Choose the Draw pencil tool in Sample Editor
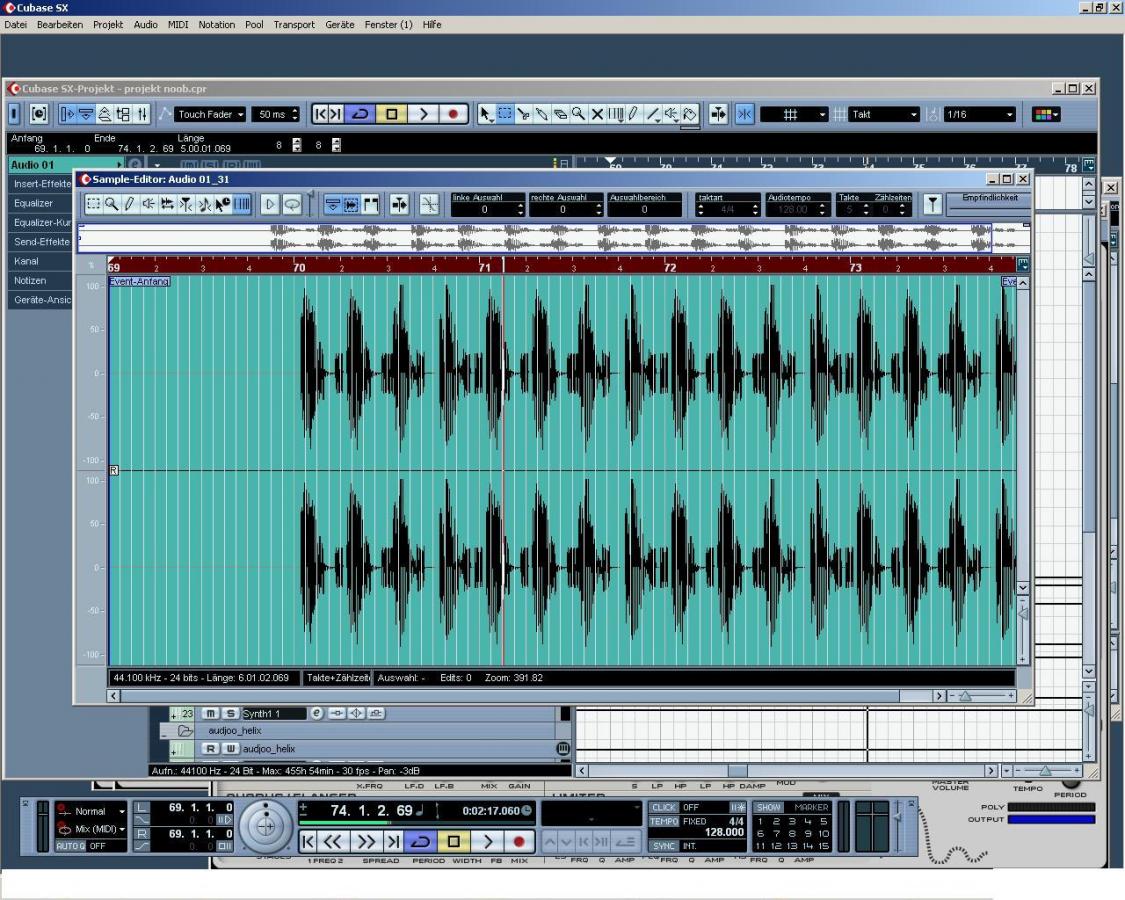The image size is (1125, 900). click(x=130, y=205)
